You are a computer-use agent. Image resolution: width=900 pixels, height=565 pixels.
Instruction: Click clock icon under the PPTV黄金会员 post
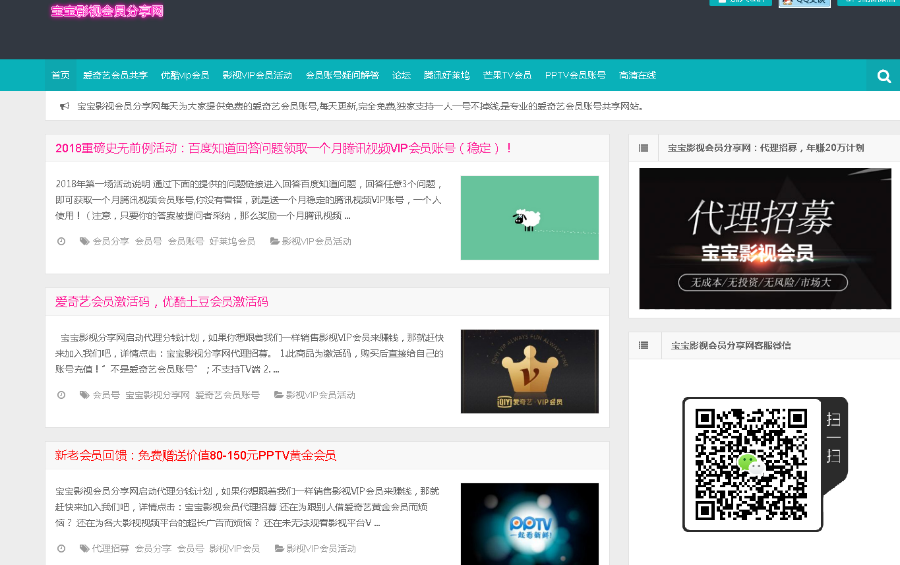pos(61,549)
